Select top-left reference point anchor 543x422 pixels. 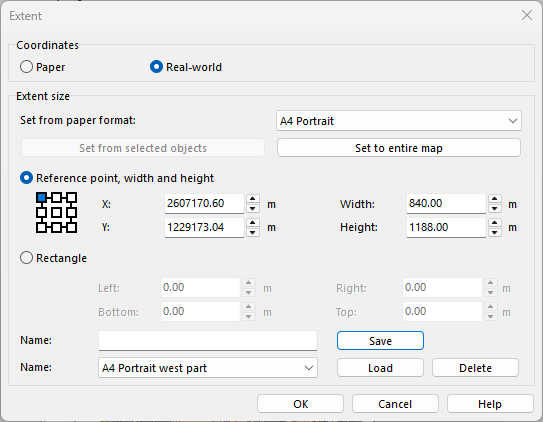click(x=42, y=197)
